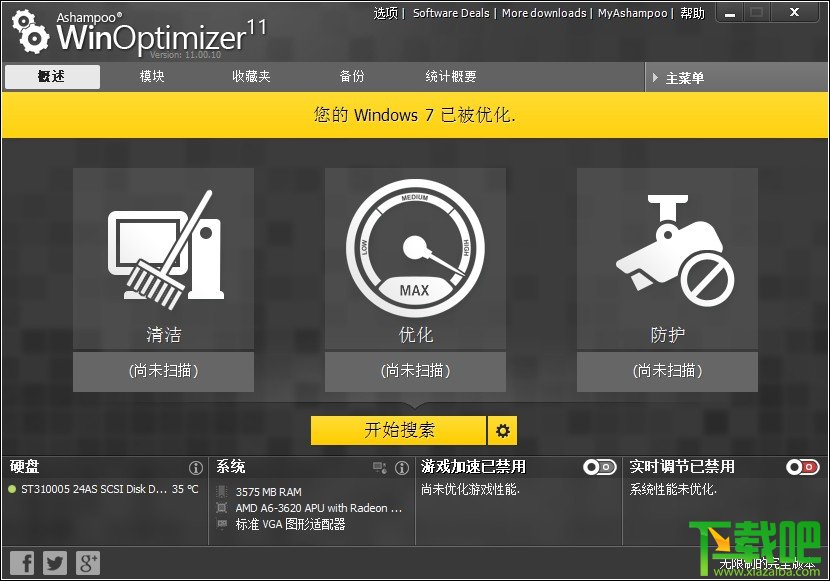Click the 尚未优化游戏性能 status text

tap(471, 489)
